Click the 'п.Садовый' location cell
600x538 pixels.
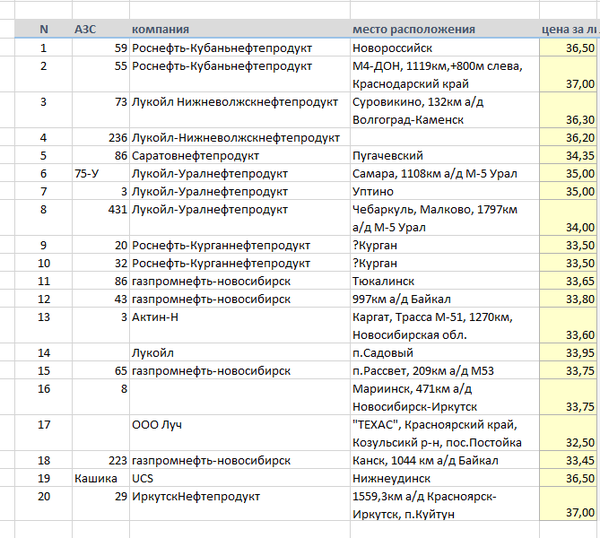point(445,352)
